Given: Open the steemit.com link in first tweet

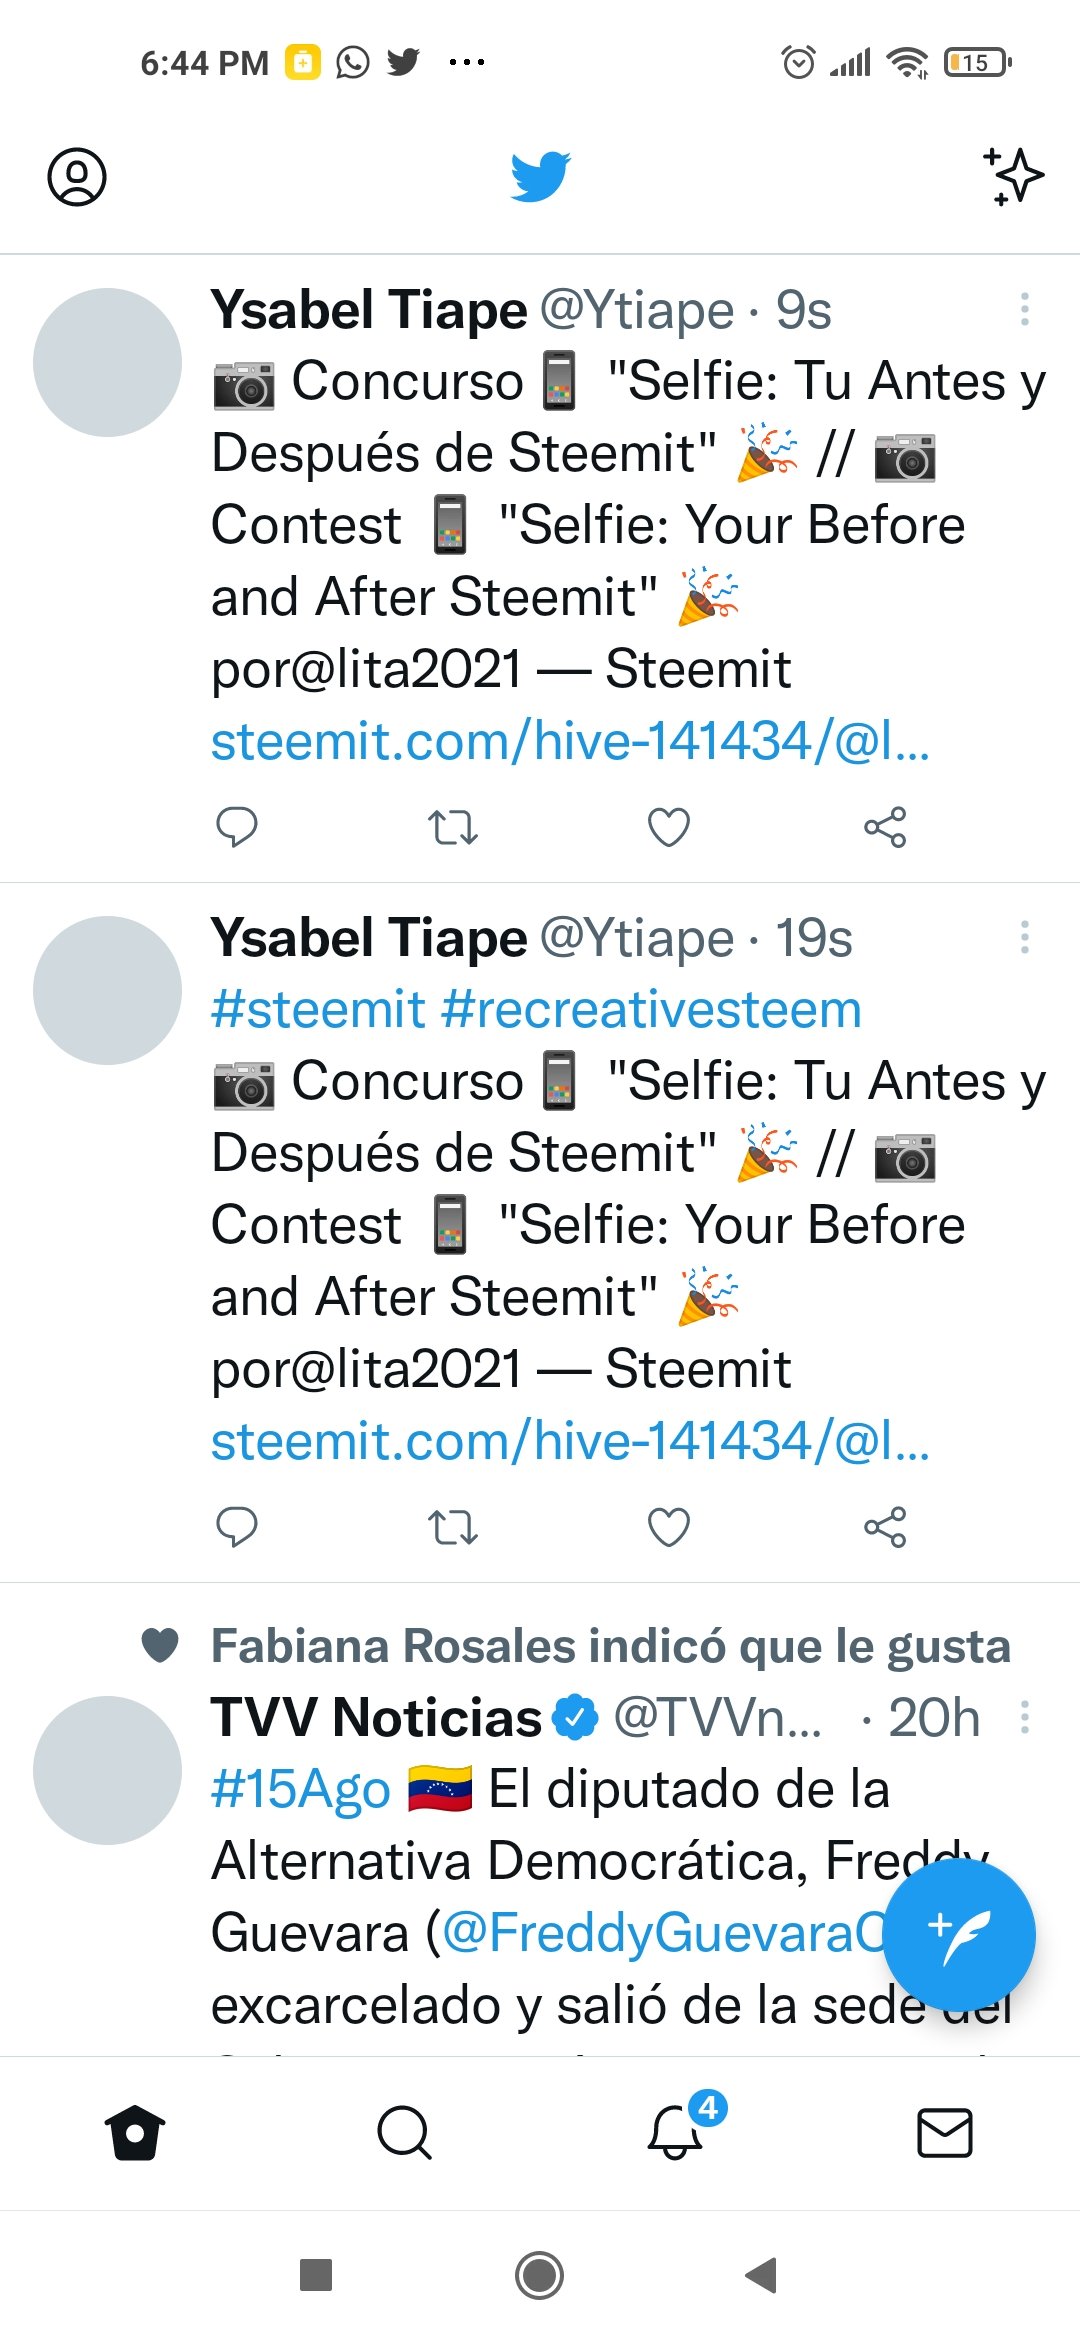Looking at the screenshot, I should [570, 741].
